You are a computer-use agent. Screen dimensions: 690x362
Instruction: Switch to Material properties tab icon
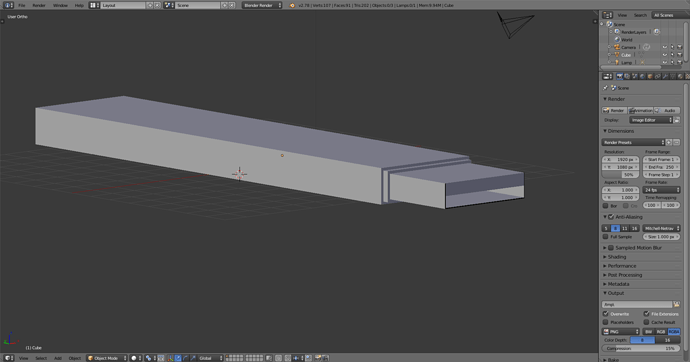coord(680,77)
